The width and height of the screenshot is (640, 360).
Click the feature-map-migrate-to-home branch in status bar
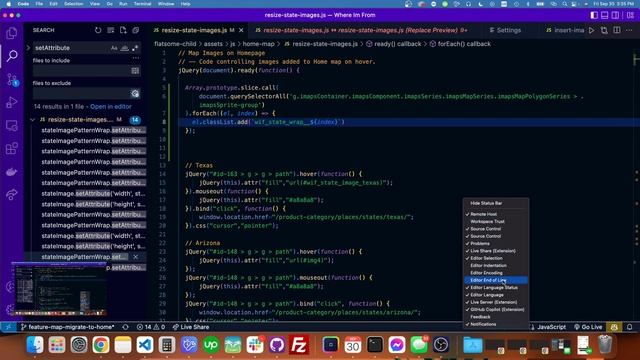coord(67,327)
